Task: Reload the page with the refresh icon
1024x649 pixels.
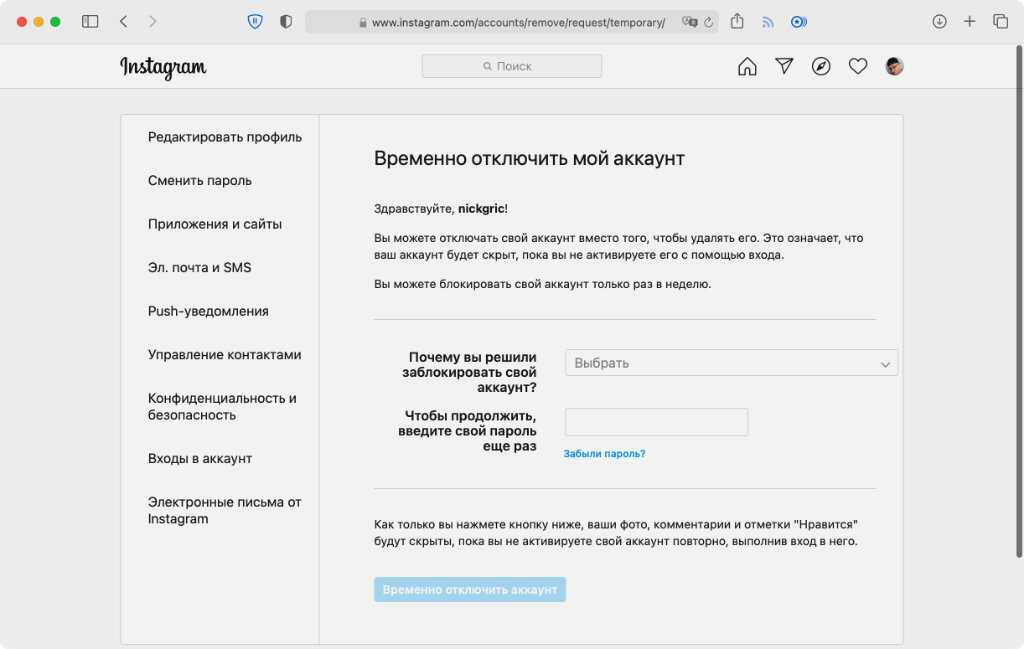Action: tap(708, 22)
